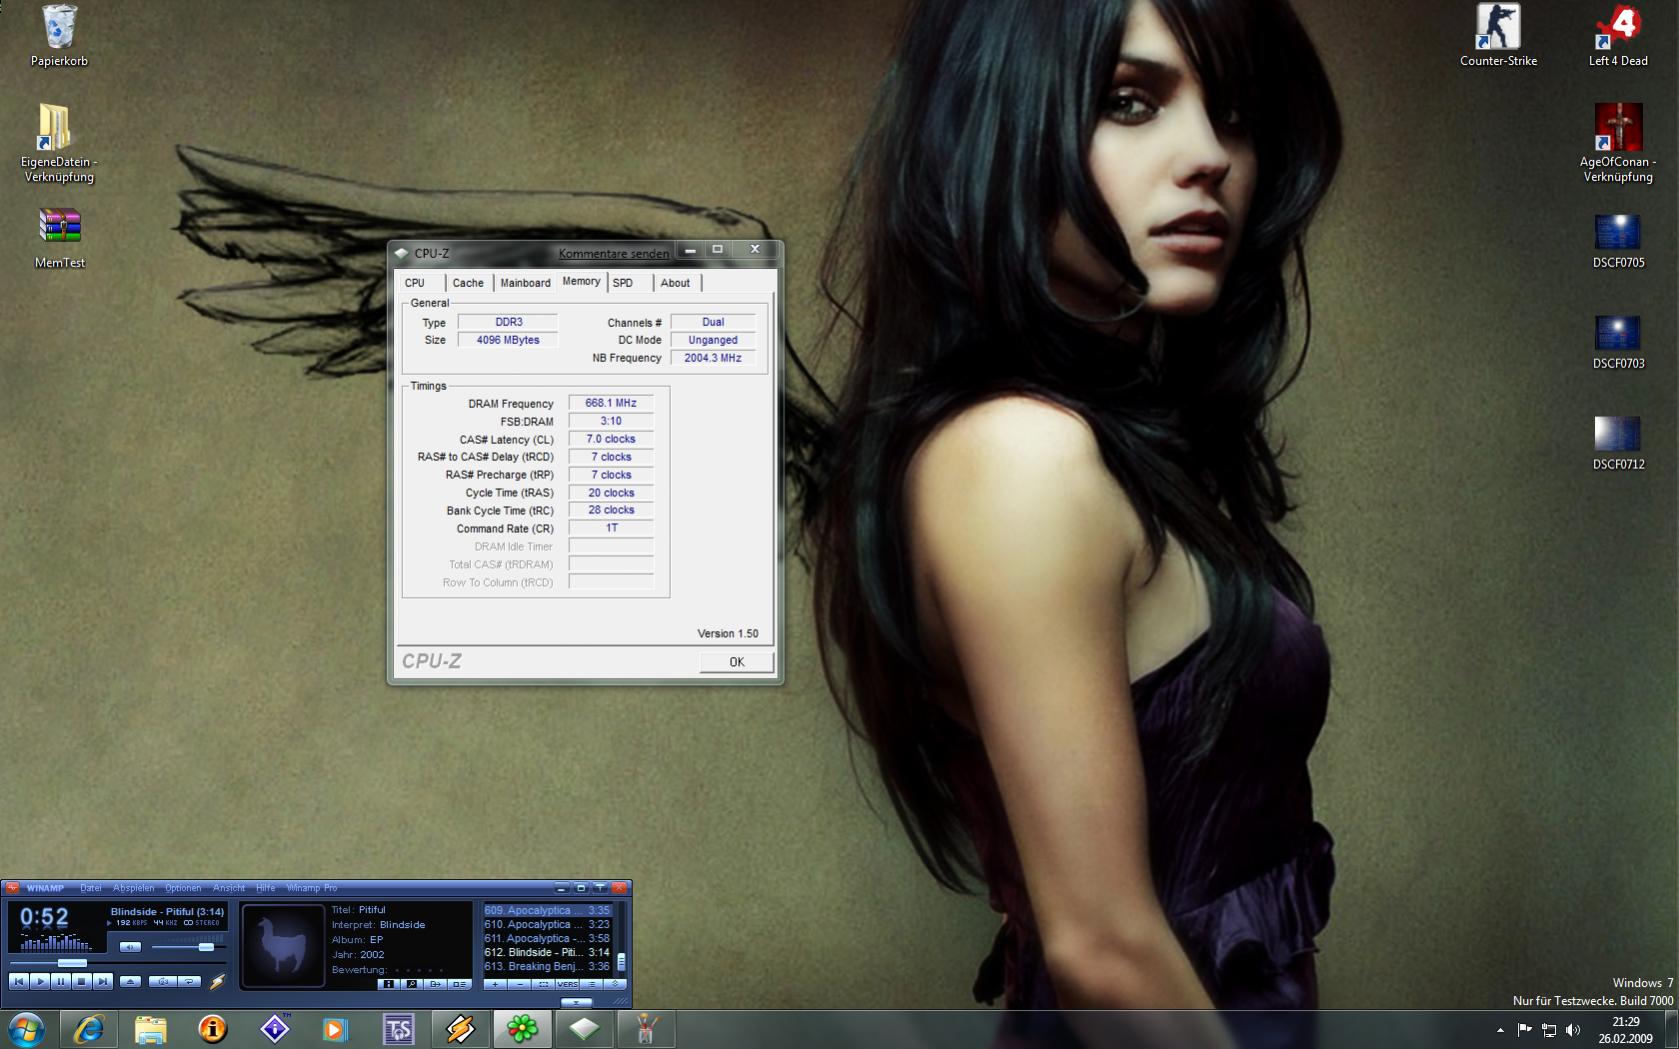This screenshot has height=1049, width=1679.
Task: Select playlist entry 610. Apocalyptica
Action: pos(547,924)
